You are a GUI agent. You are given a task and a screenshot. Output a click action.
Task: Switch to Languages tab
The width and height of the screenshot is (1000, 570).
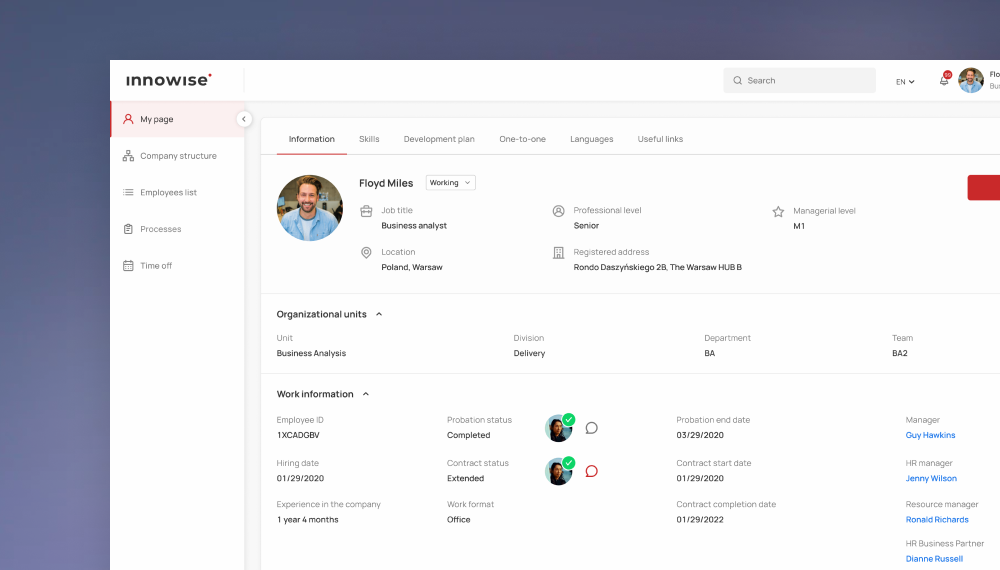592,139
